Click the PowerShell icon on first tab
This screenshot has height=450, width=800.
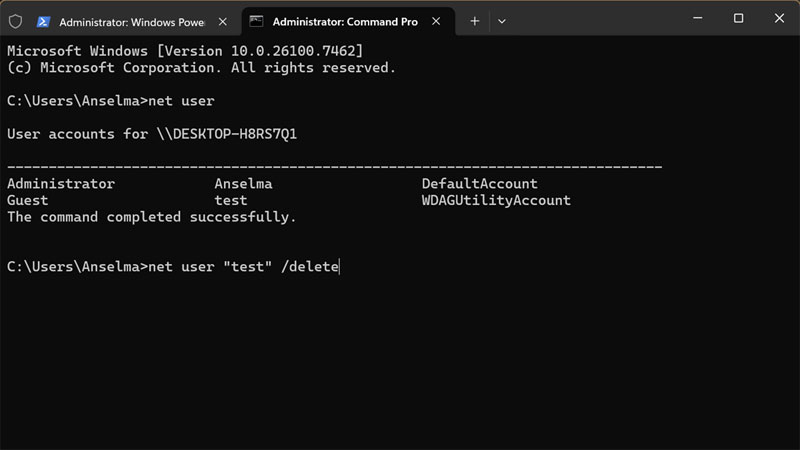[44, 20]
